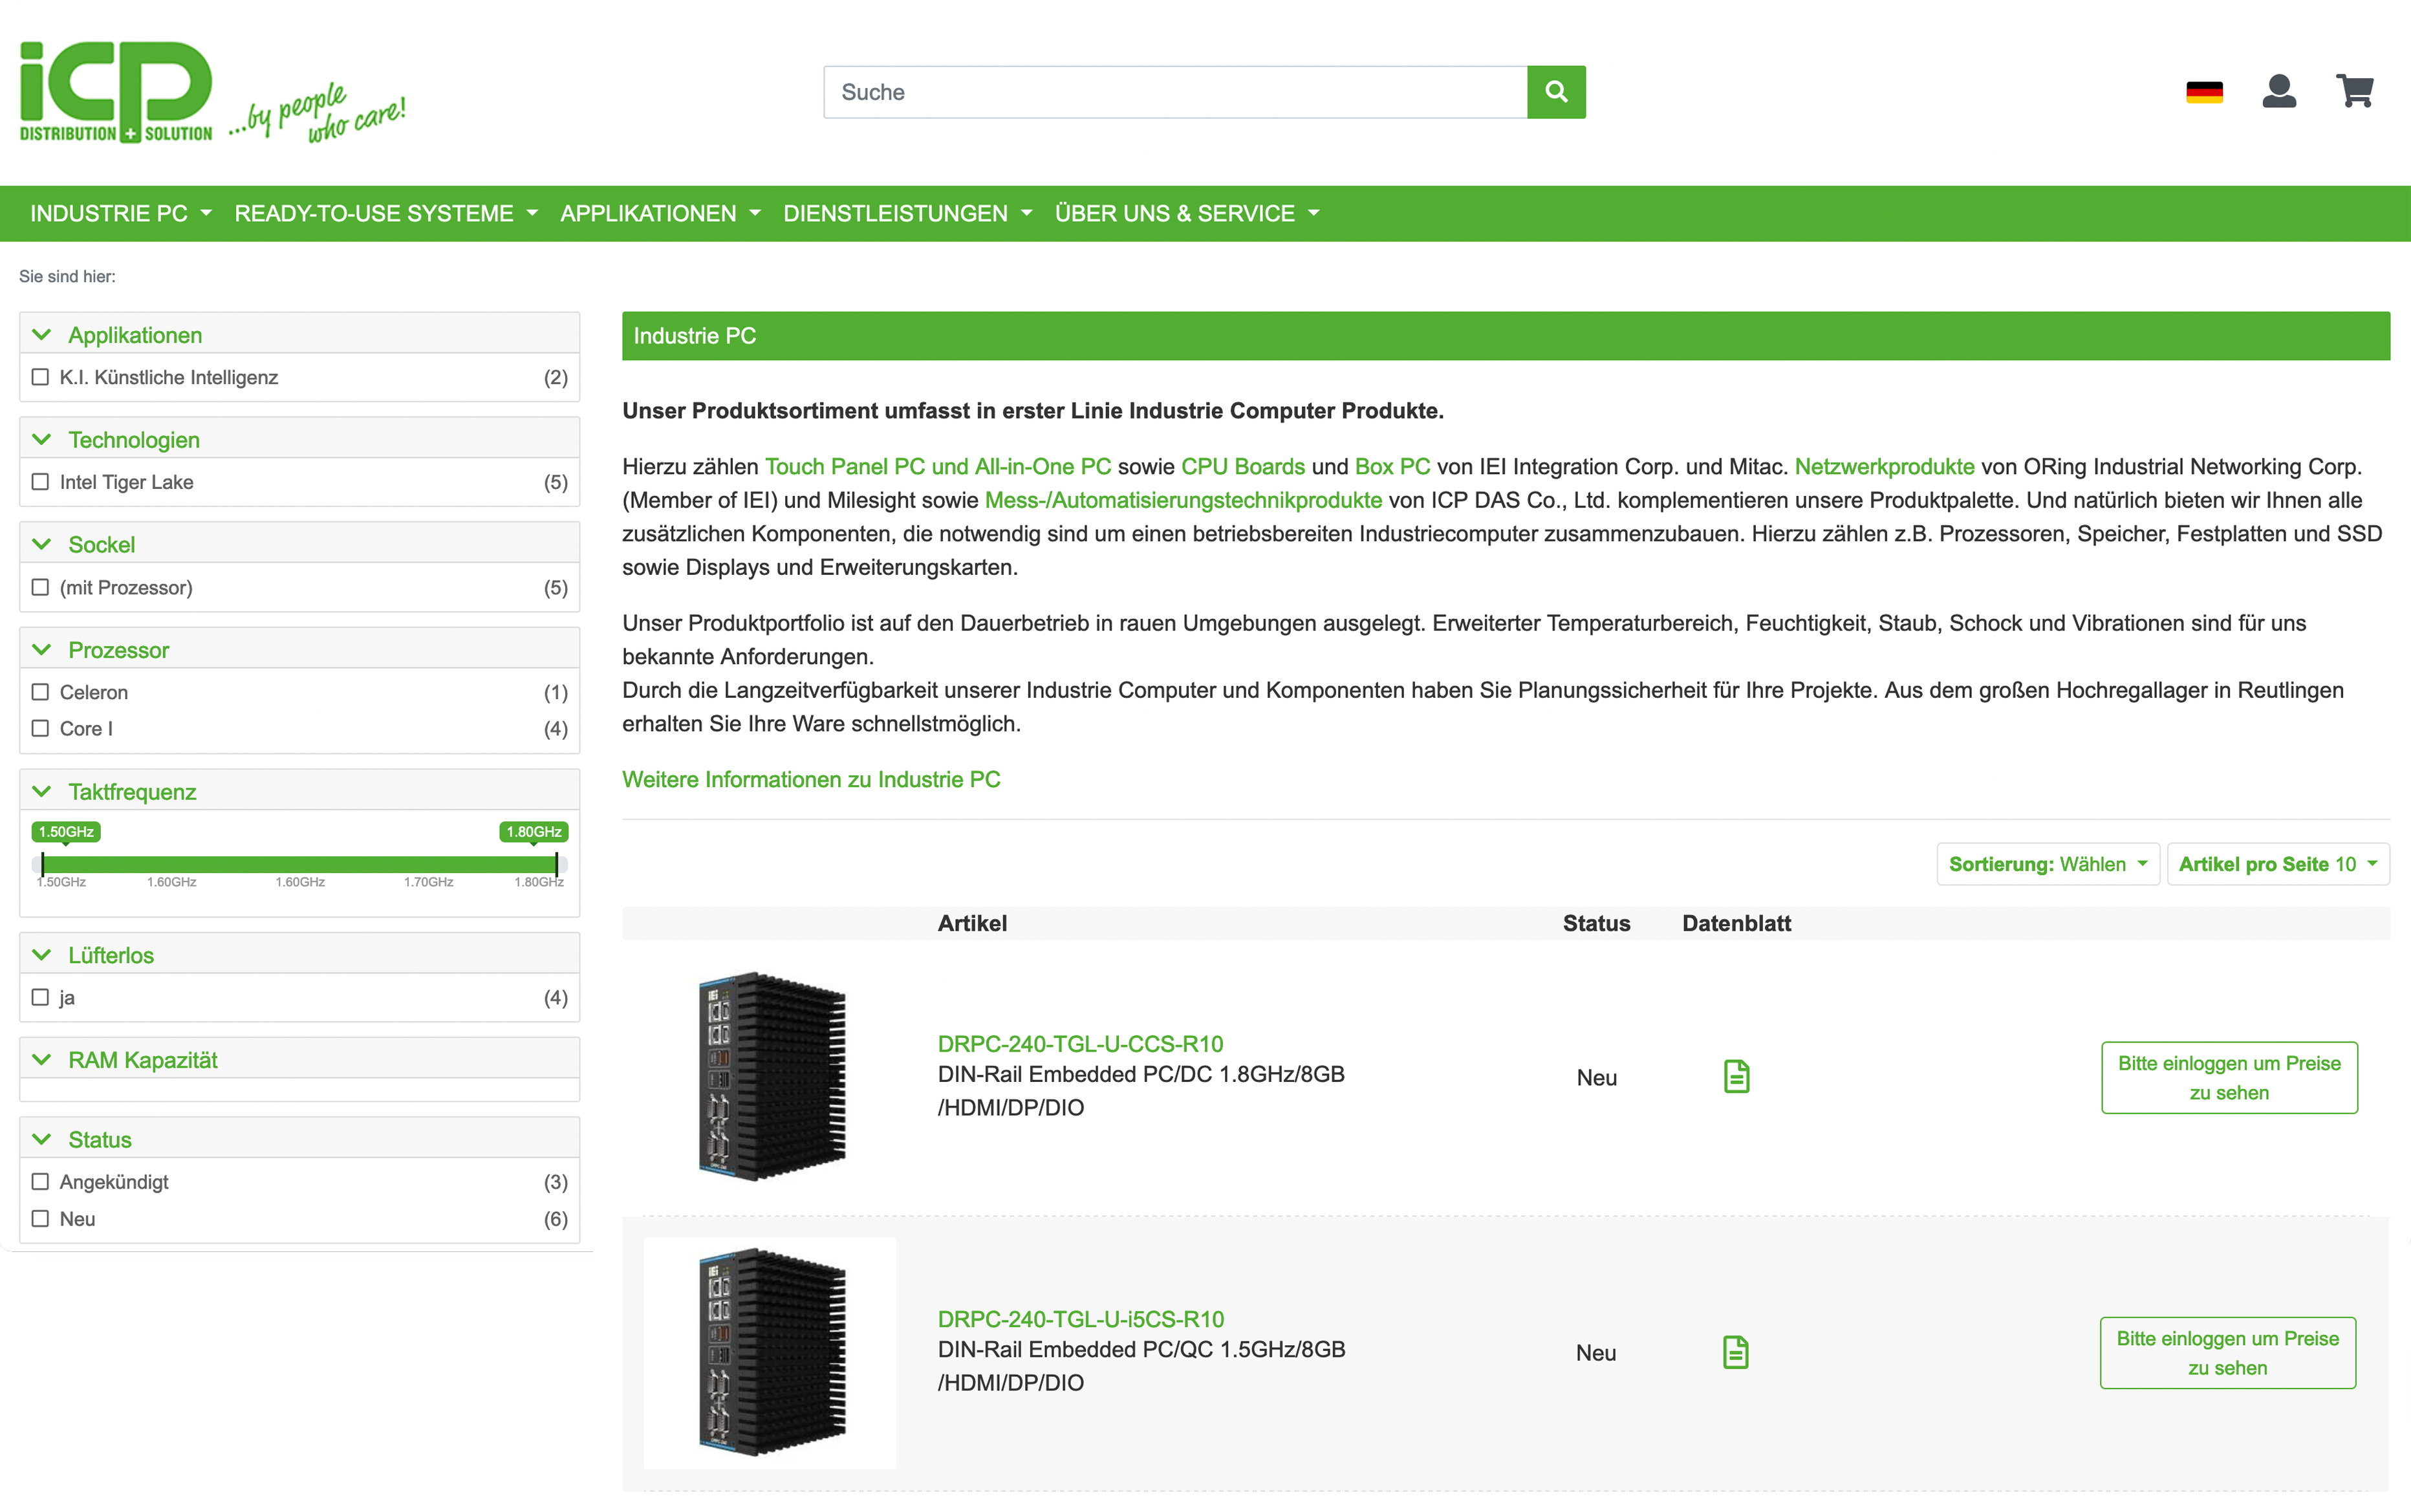Follow the CPU Boards link

tap(1243, 467)
